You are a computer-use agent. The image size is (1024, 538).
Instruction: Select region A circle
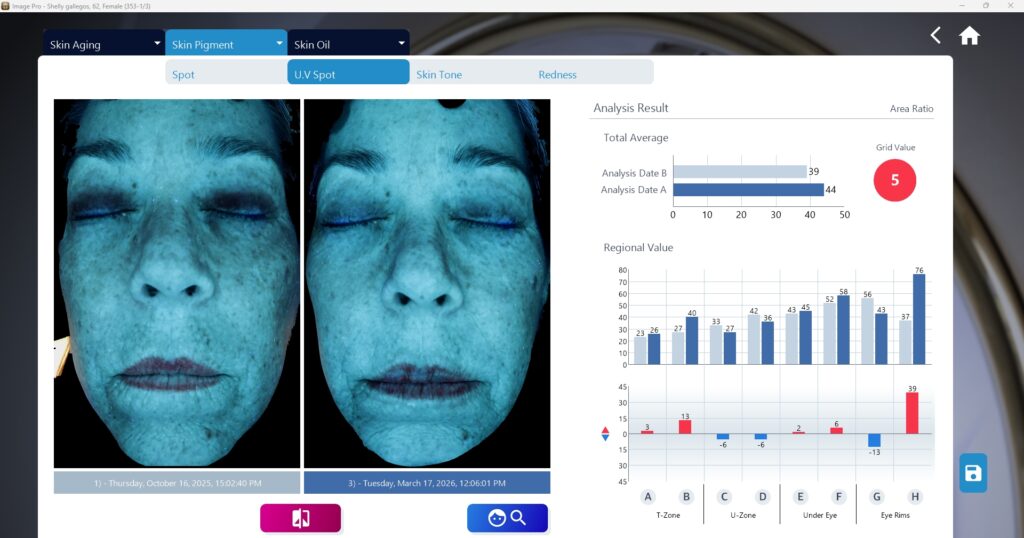point(648,497)
